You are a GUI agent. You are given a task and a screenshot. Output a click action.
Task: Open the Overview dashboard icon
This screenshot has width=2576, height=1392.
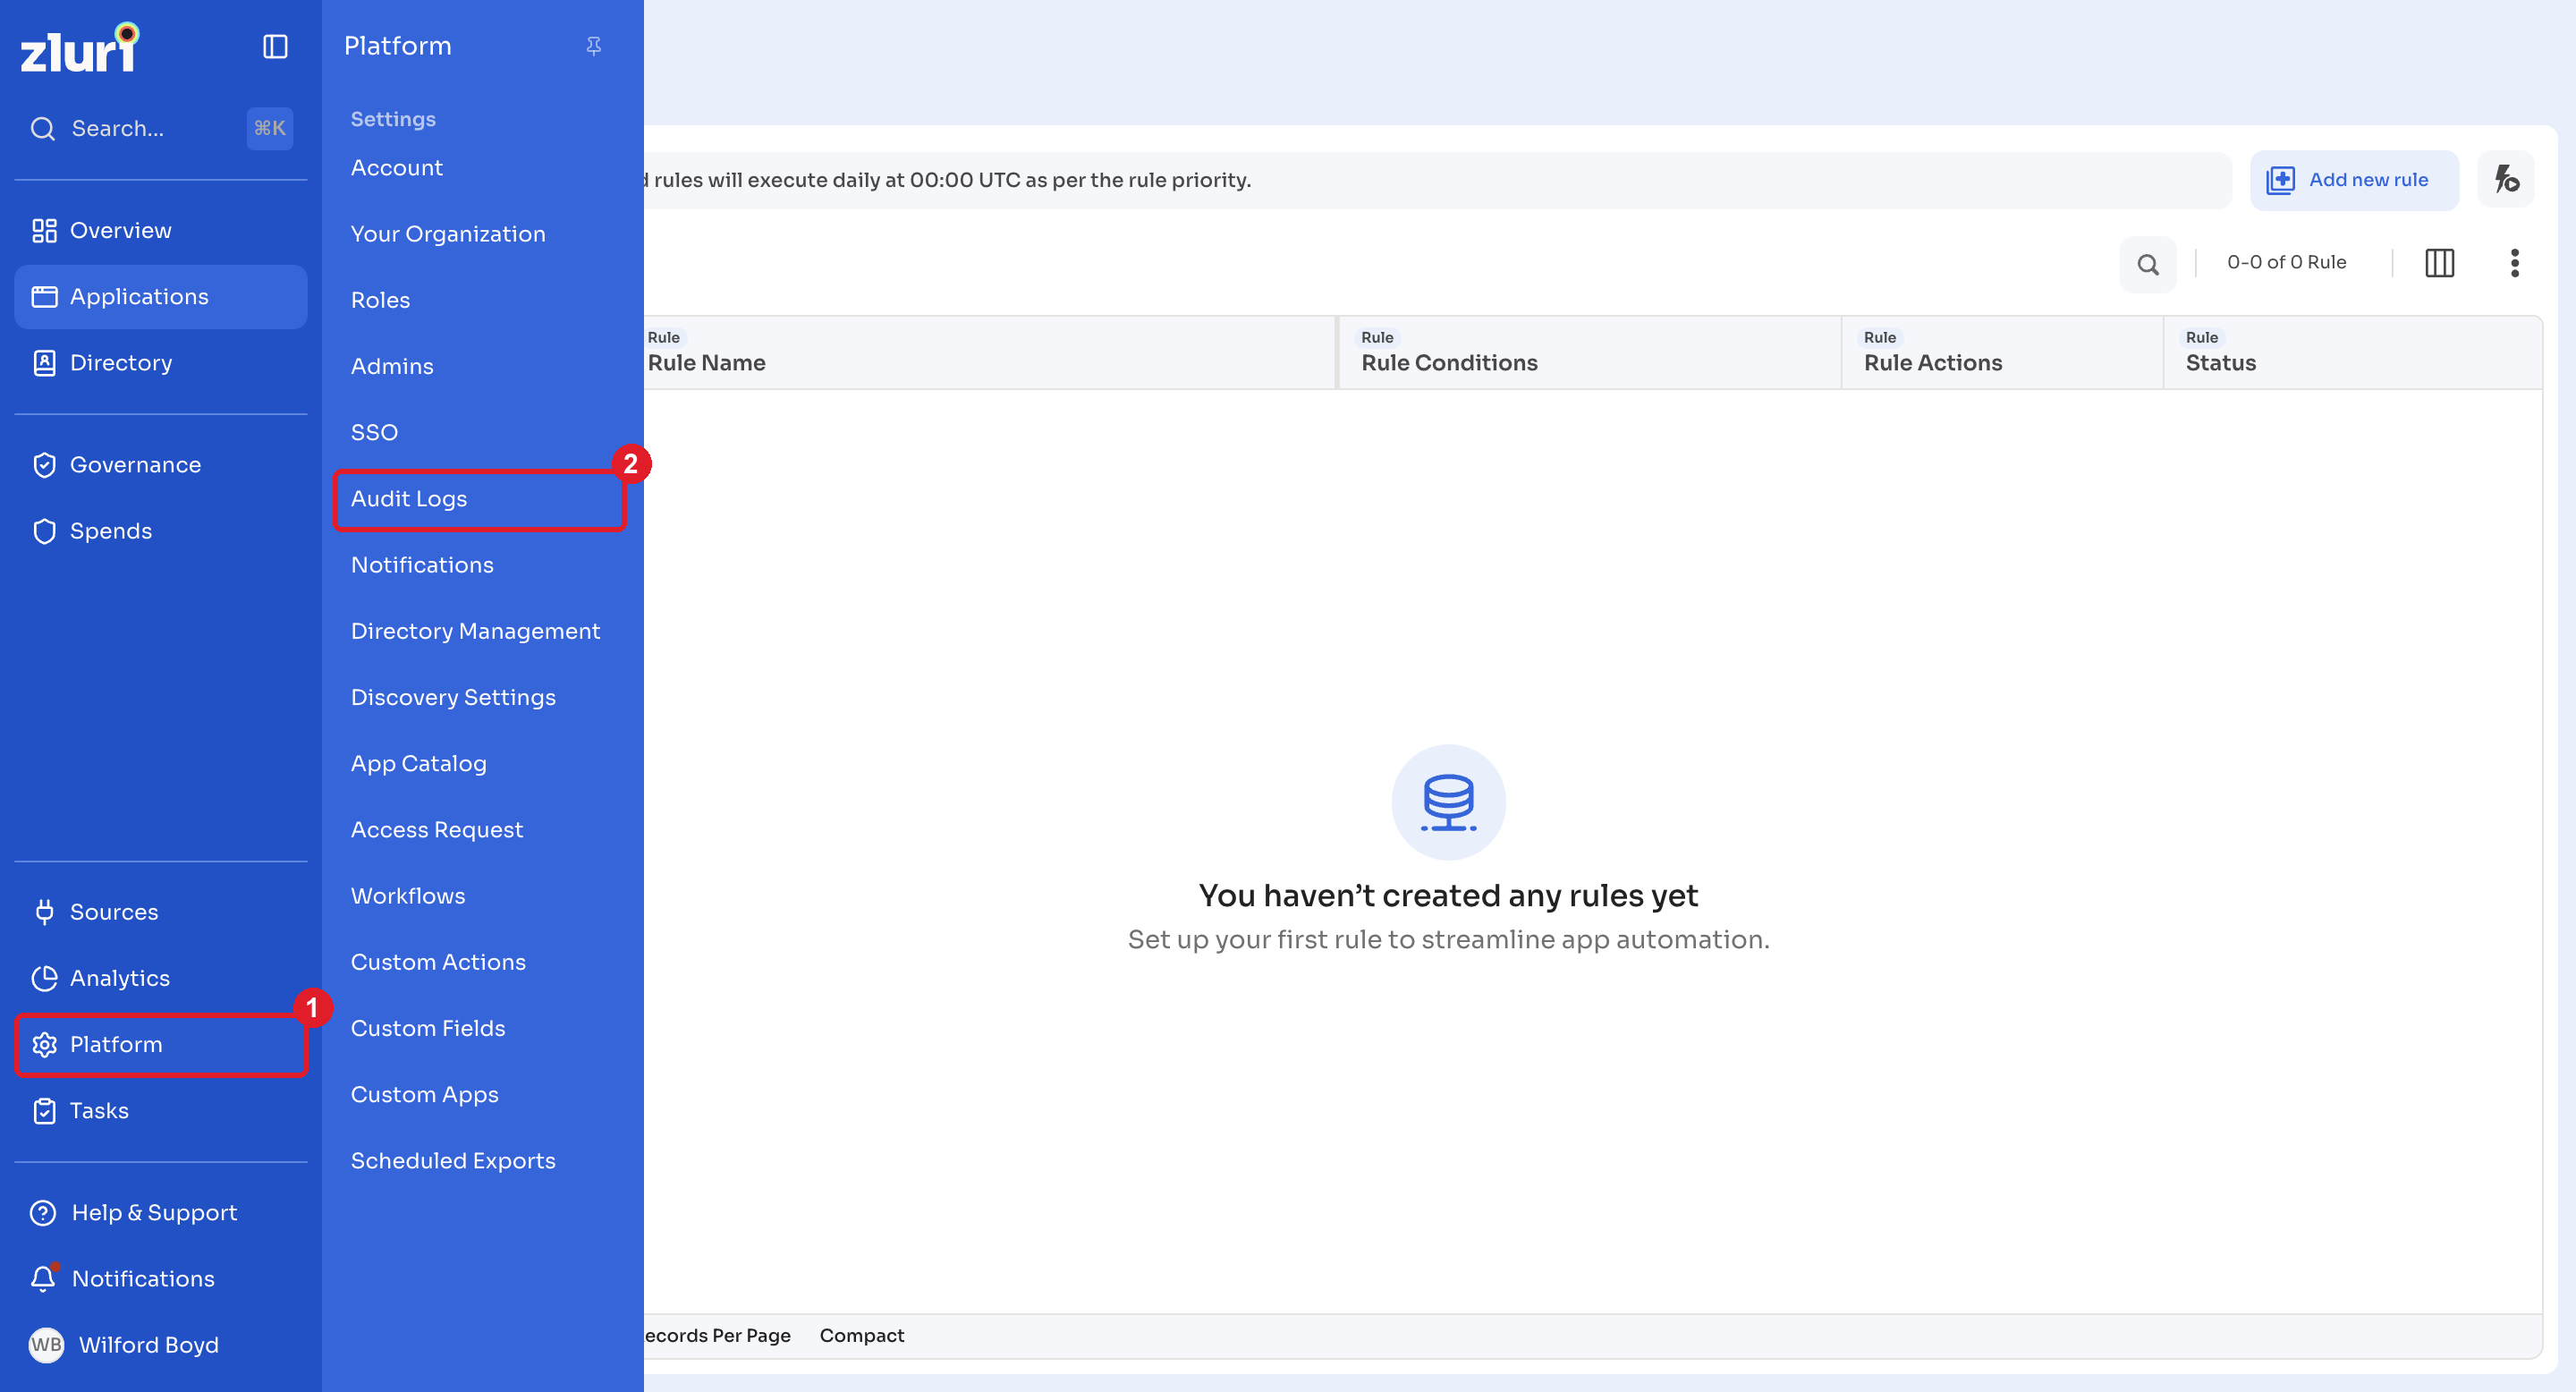(44, 231)
